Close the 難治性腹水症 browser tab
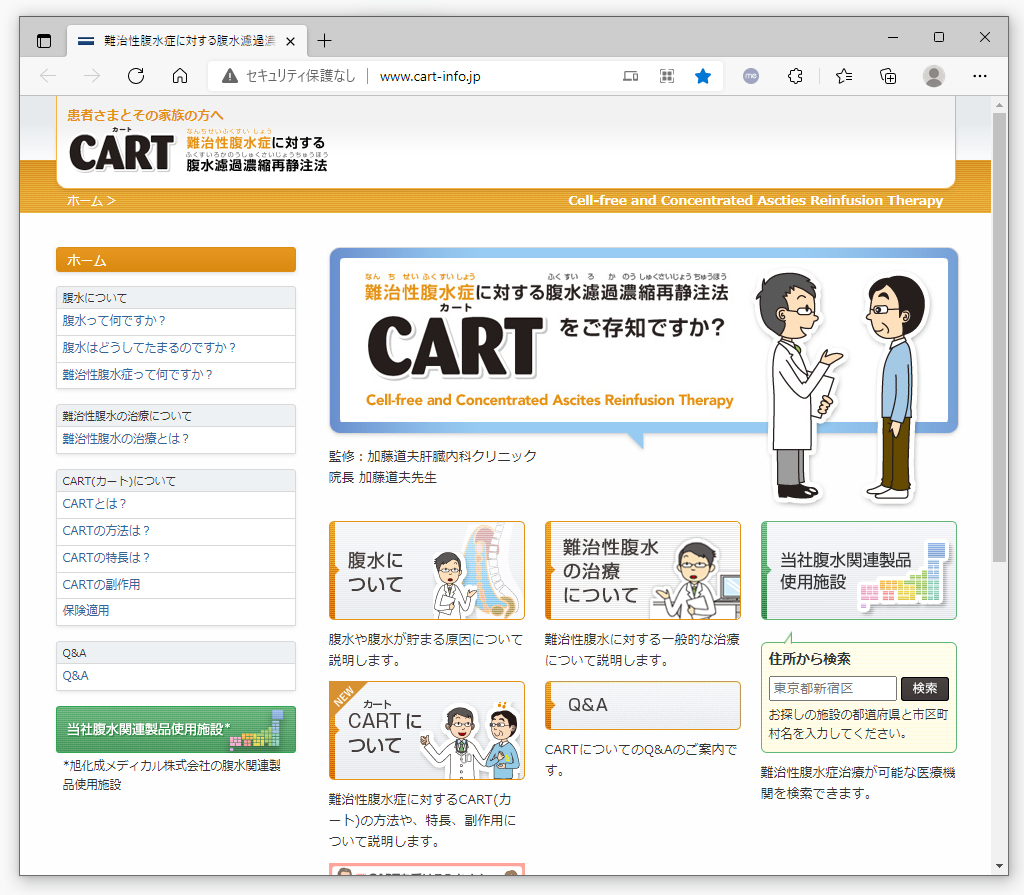1024x895 pixels. (x=291, y=41)
